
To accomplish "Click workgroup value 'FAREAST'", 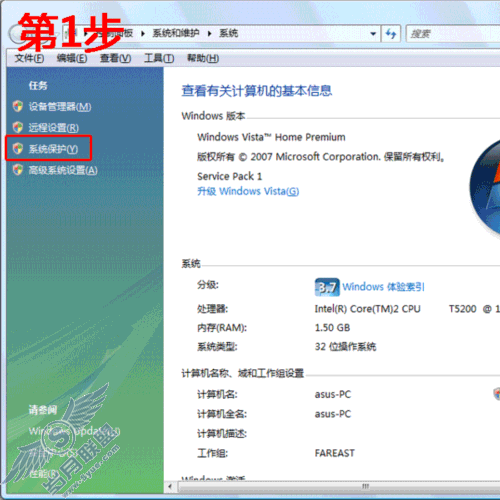I will pyautogui.click(x=335, y=453).
